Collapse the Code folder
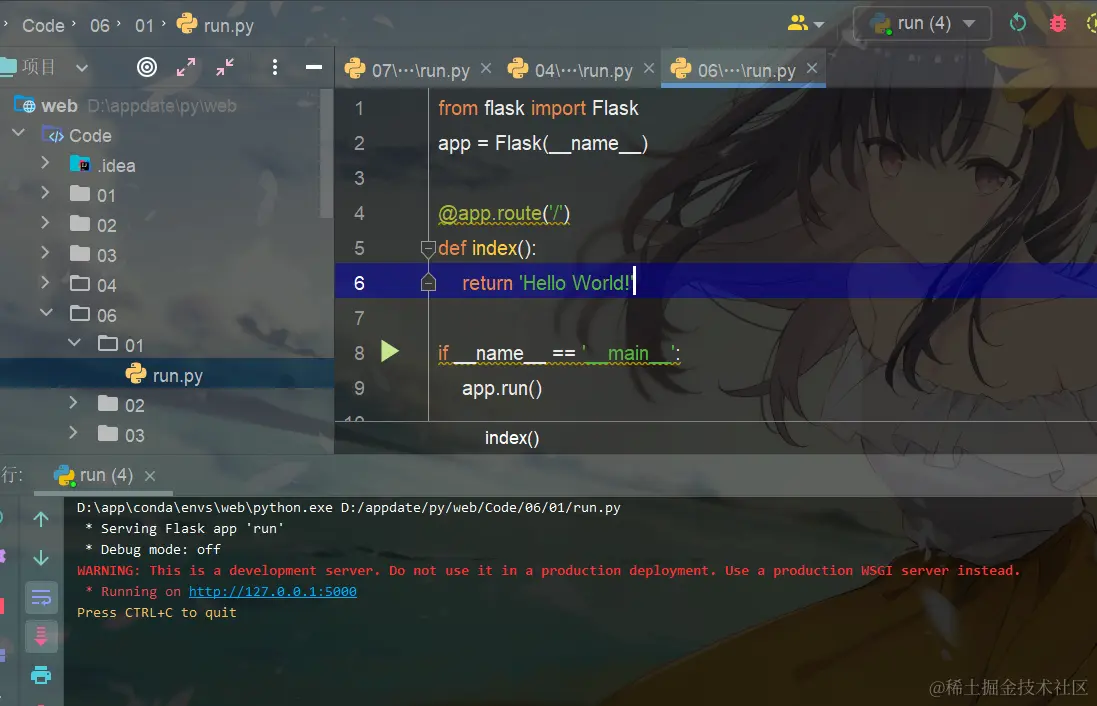The height and width of the screenshot is (706, 1097). click(x=19, y=133)
